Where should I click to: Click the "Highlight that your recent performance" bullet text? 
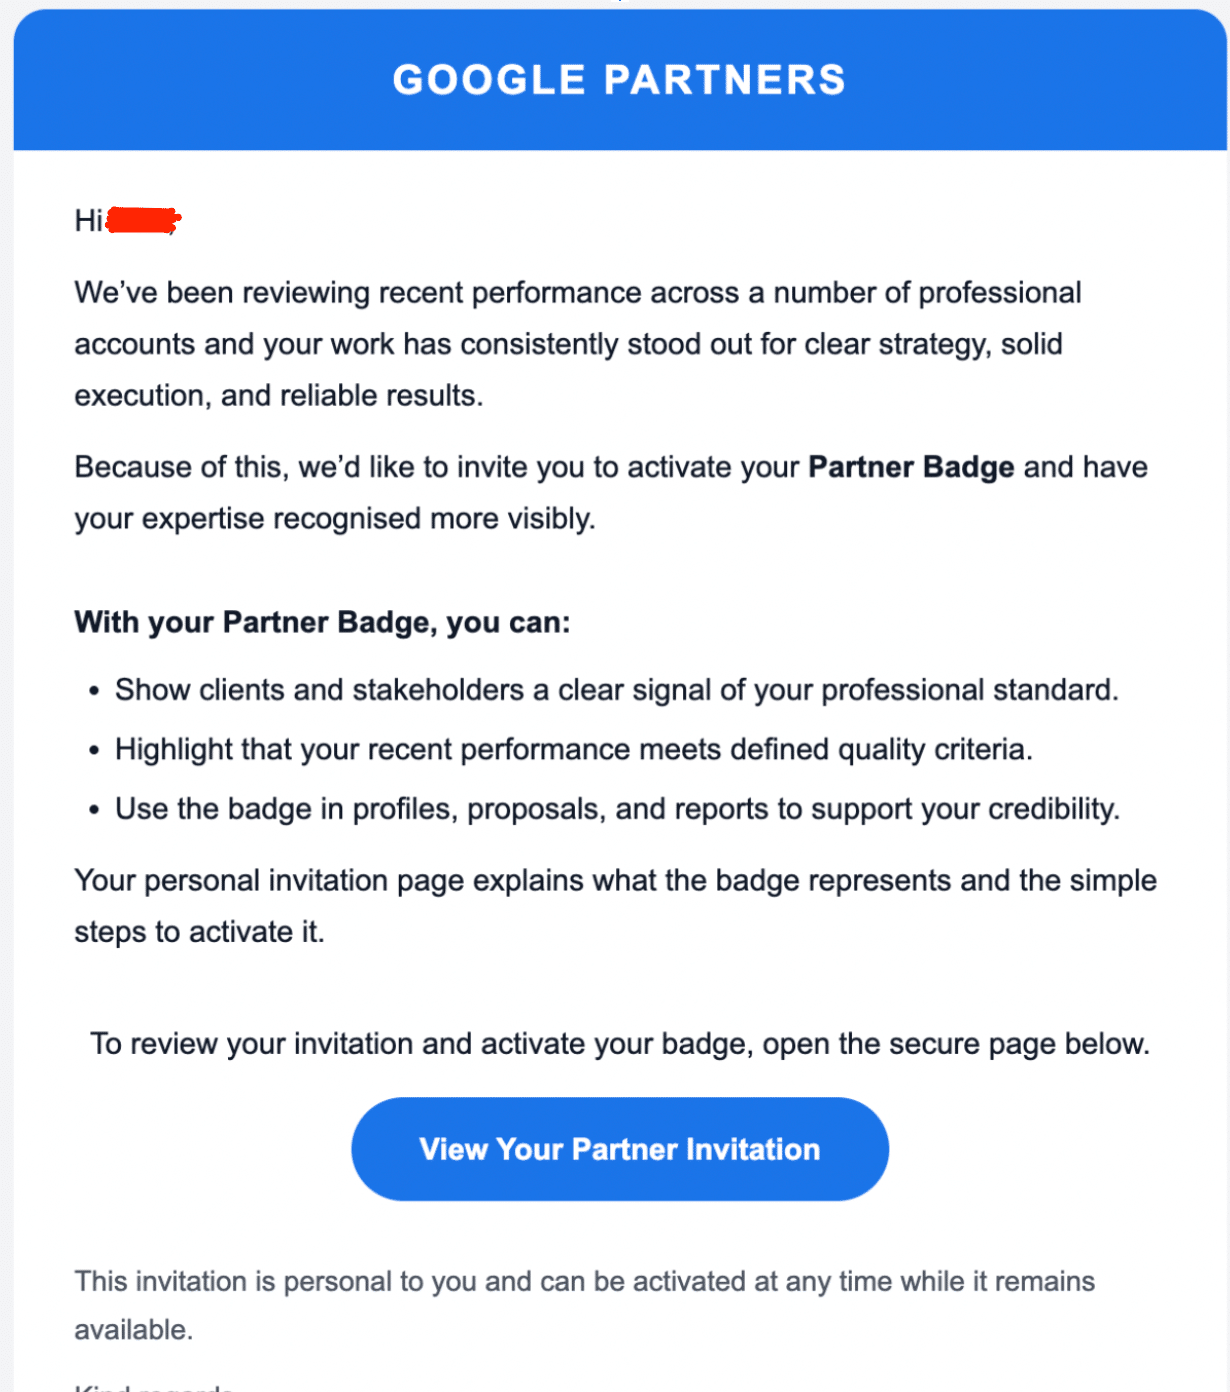pos(573,749)
